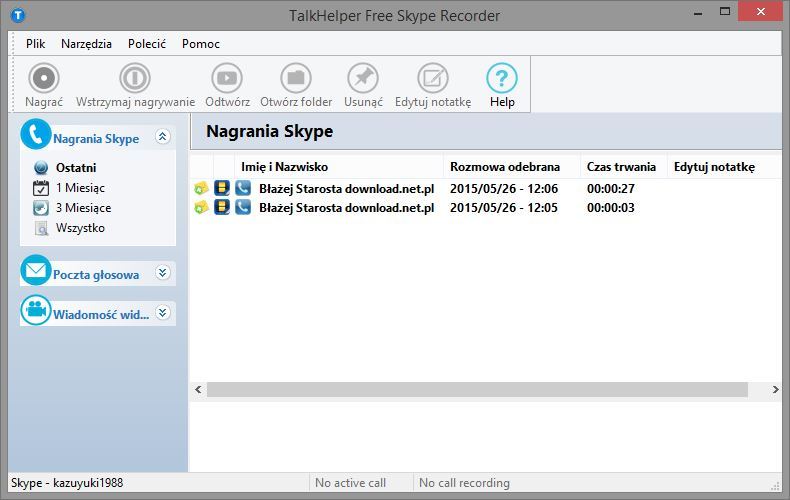Click the horizontal scrollbar thumb
Image resolution: width=790 pixels, height=500 pixels.
coord(477,389)
